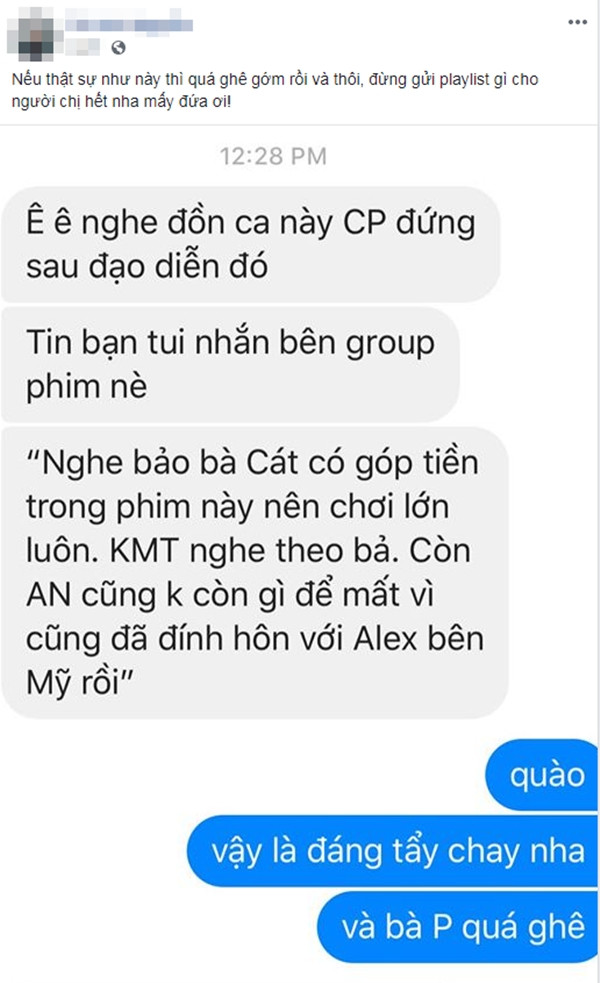Click the globe public privacy icon

pyautogui.click(x=118, y=48)
